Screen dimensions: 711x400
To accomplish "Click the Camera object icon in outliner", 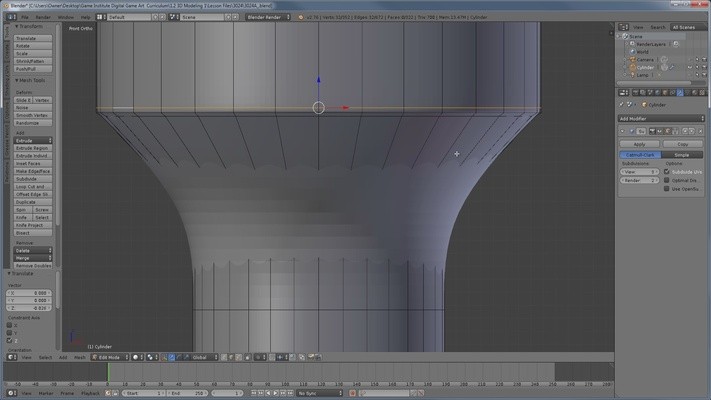I will pyautogui.click(x=631, y=59).
